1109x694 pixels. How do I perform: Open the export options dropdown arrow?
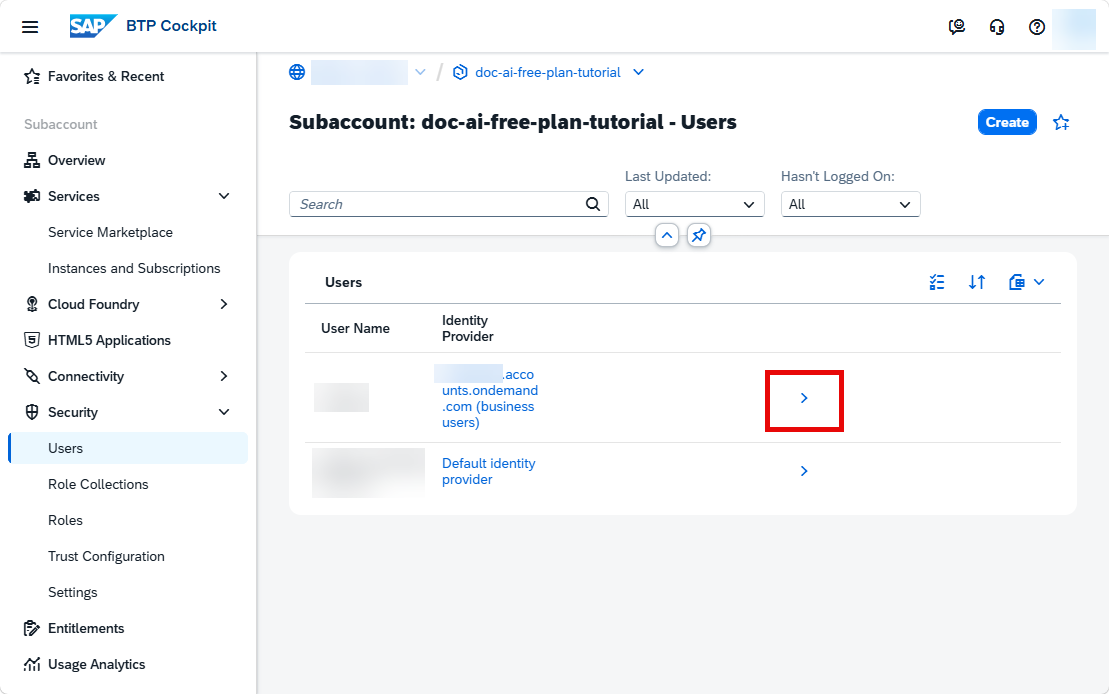pos(1039,282)
